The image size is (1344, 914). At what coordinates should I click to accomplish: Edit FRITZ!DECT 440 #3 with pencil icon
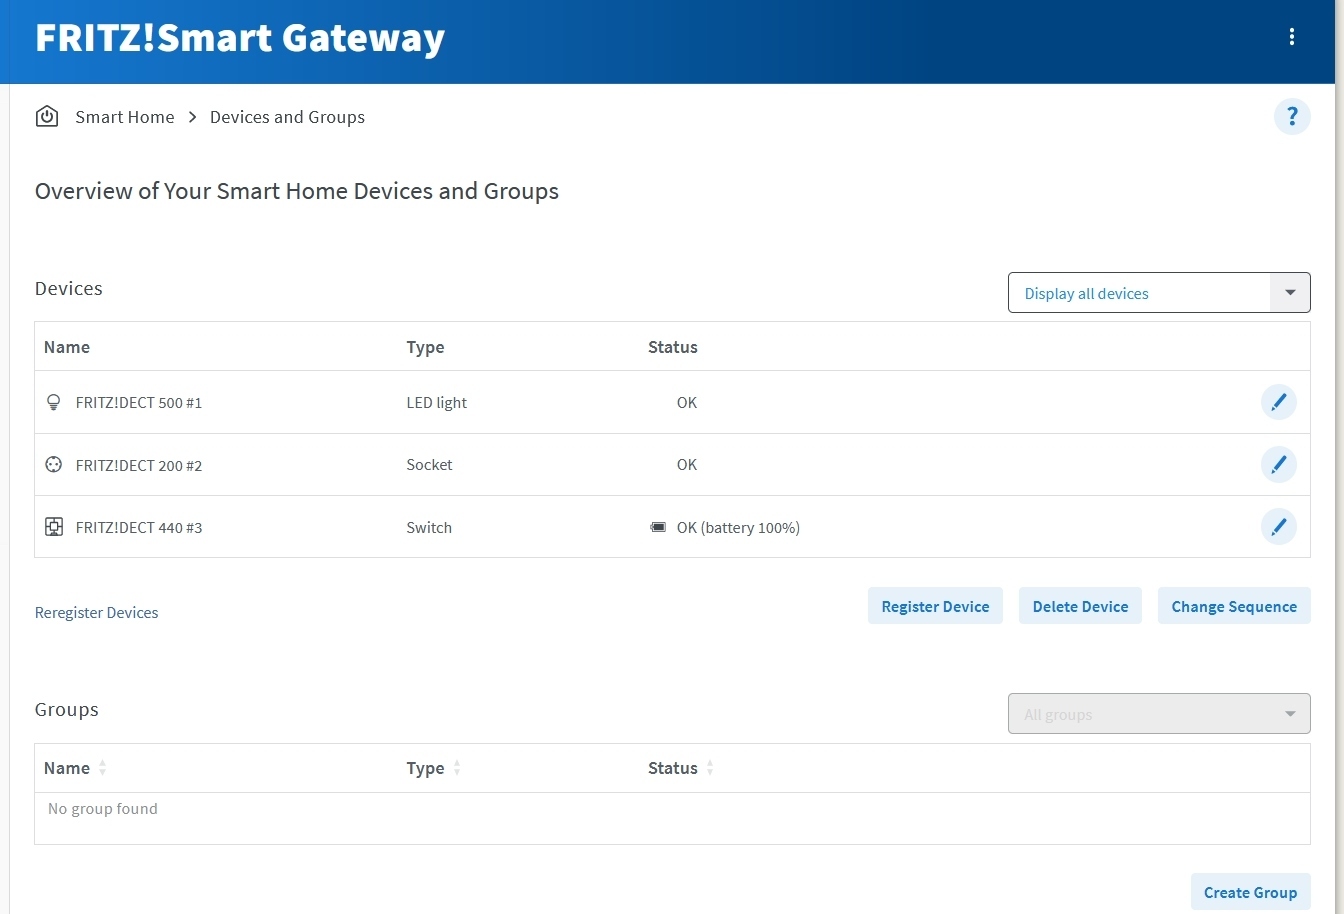1278,527
